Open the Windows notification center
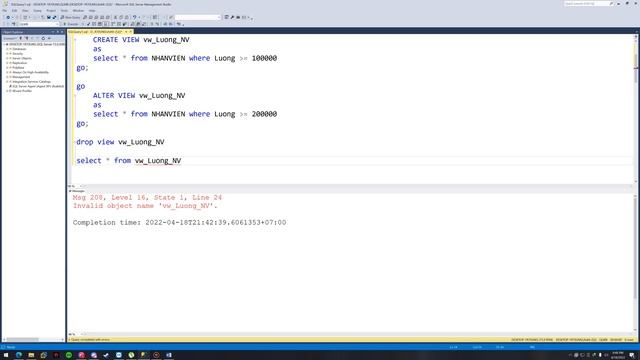 tap(632, 355)
